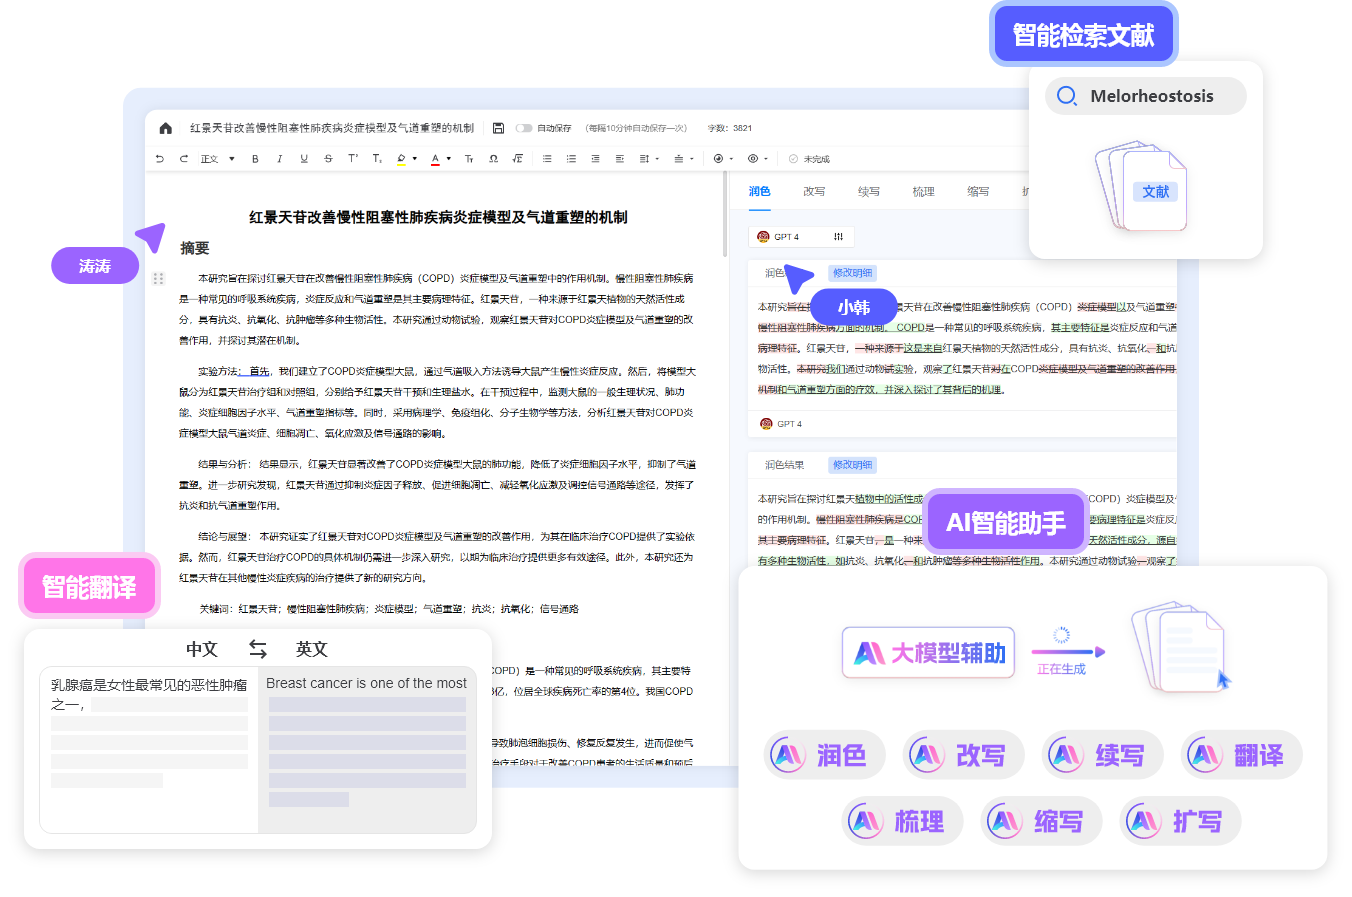Screen dimensions: 1352x897
Task: Toggle the 自动保存 auto-save switch
Action: coord(524,128)
